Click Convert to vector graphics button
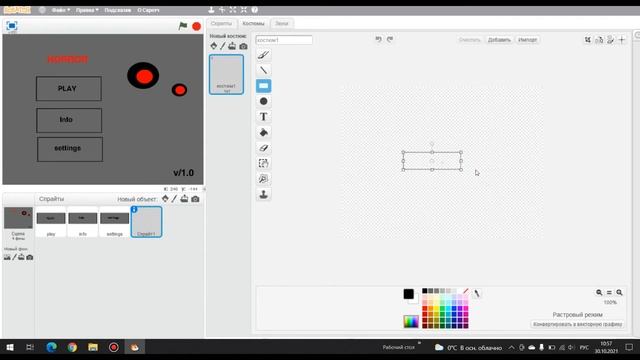Image resolution: width=640 pixels, height=360 pixels. coord(578,324)
